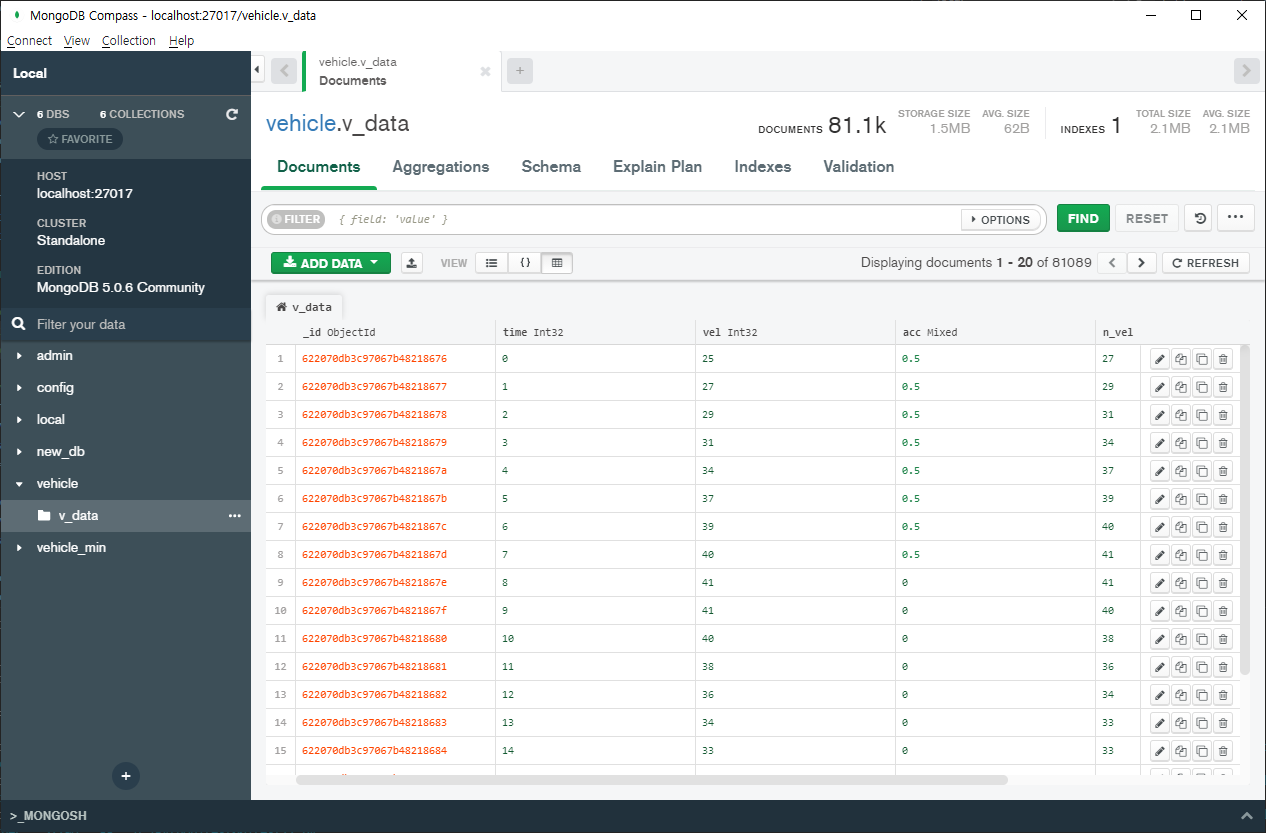Copy the document in row 2
Image resolution: width=1266 pixels, height=833 pixels.
coord(1181,387)
